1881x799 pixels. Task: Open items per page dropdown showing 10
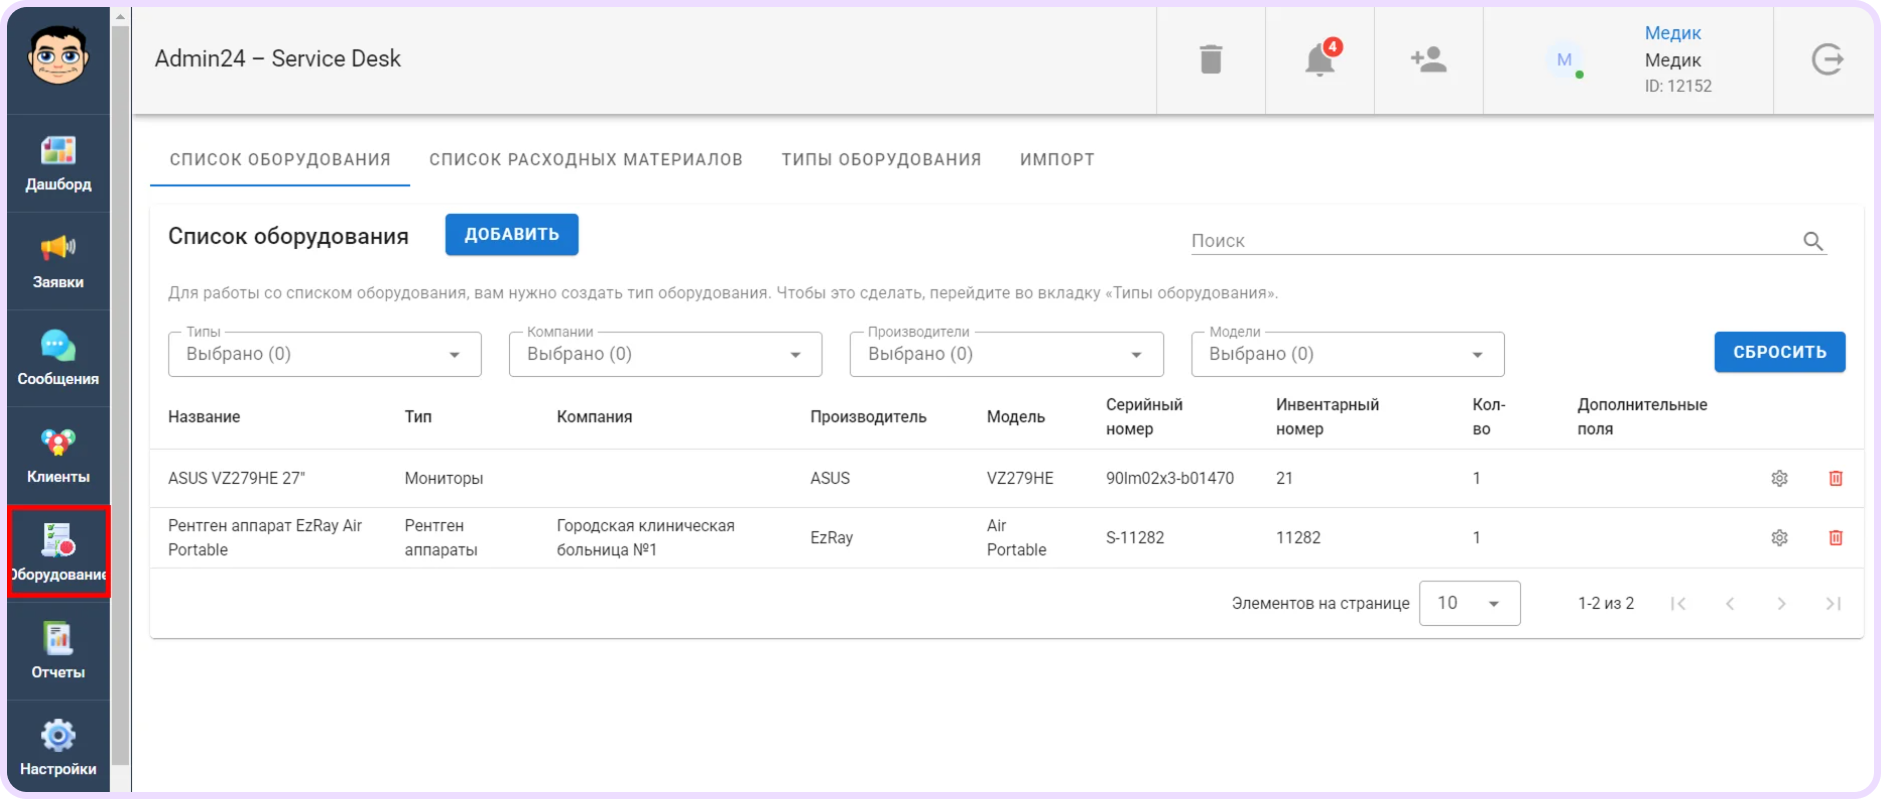click(x=1469, y=603)
